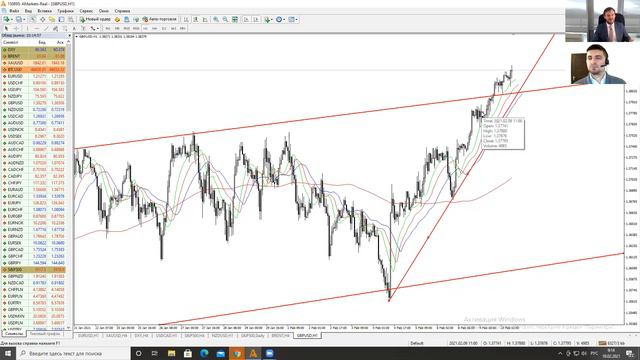This screenshot has height=360, width=640.
Task: Tile chart windows with the grid icon
Action: coord(235,19)
